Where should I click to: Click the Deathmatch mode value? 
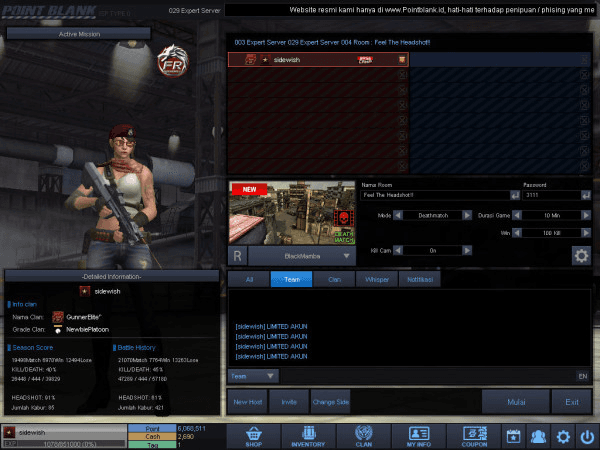(x=432, y=215)
